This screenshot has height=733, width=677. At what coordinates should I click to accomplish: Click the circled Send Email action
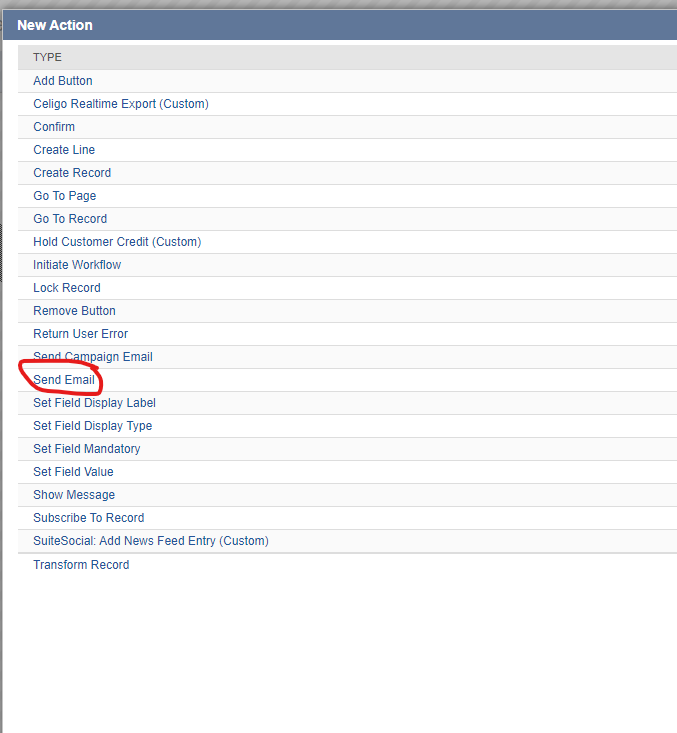click(64, 380)
